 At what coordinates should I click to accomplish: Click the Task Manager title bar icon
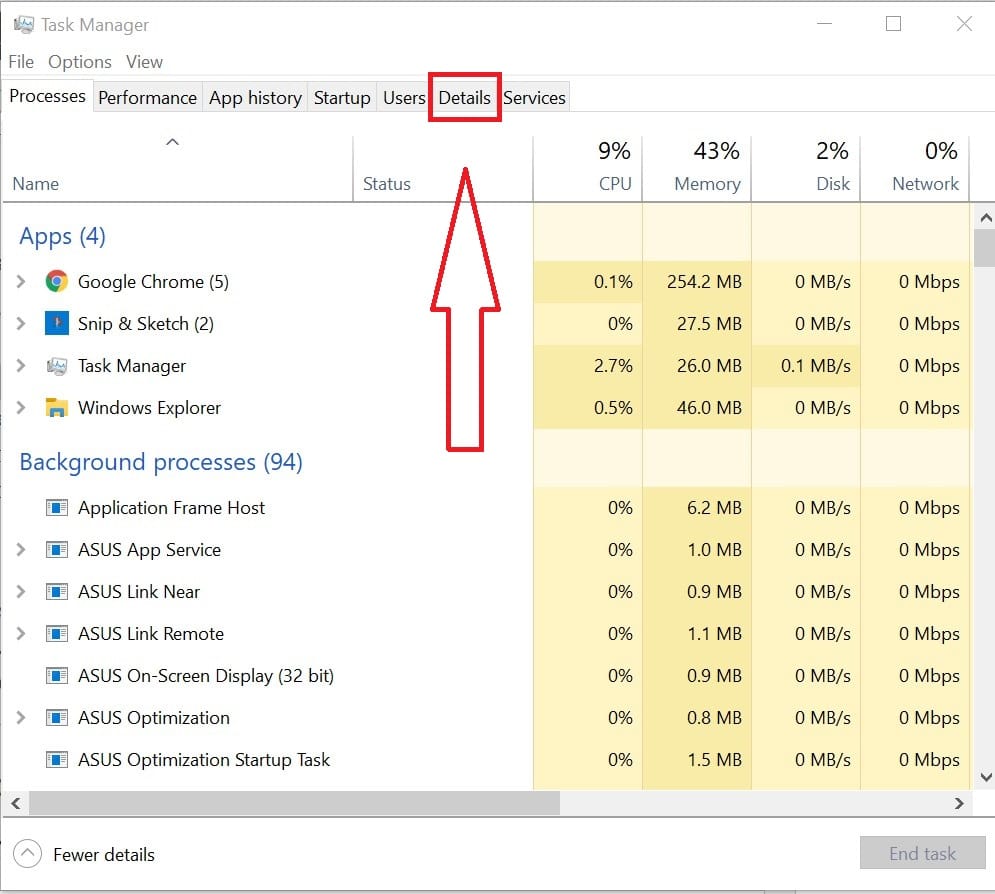click(23, 25)
